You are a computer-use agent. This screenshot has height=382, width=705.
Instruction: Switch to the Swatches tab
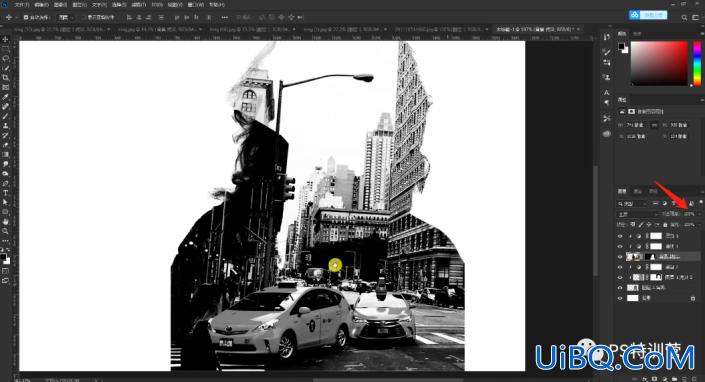point(637,34)
